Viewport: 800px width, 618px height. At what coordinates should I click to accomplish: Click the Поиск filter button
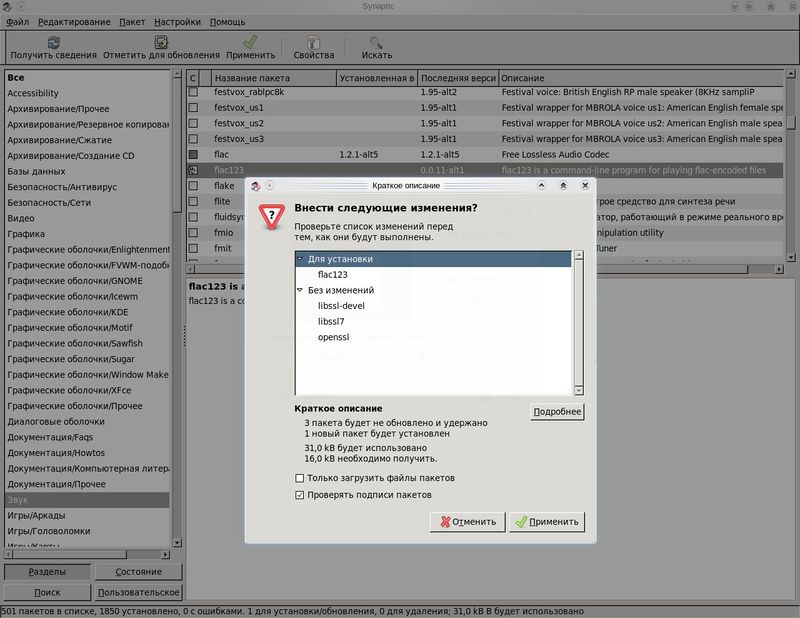coord(47,592)
